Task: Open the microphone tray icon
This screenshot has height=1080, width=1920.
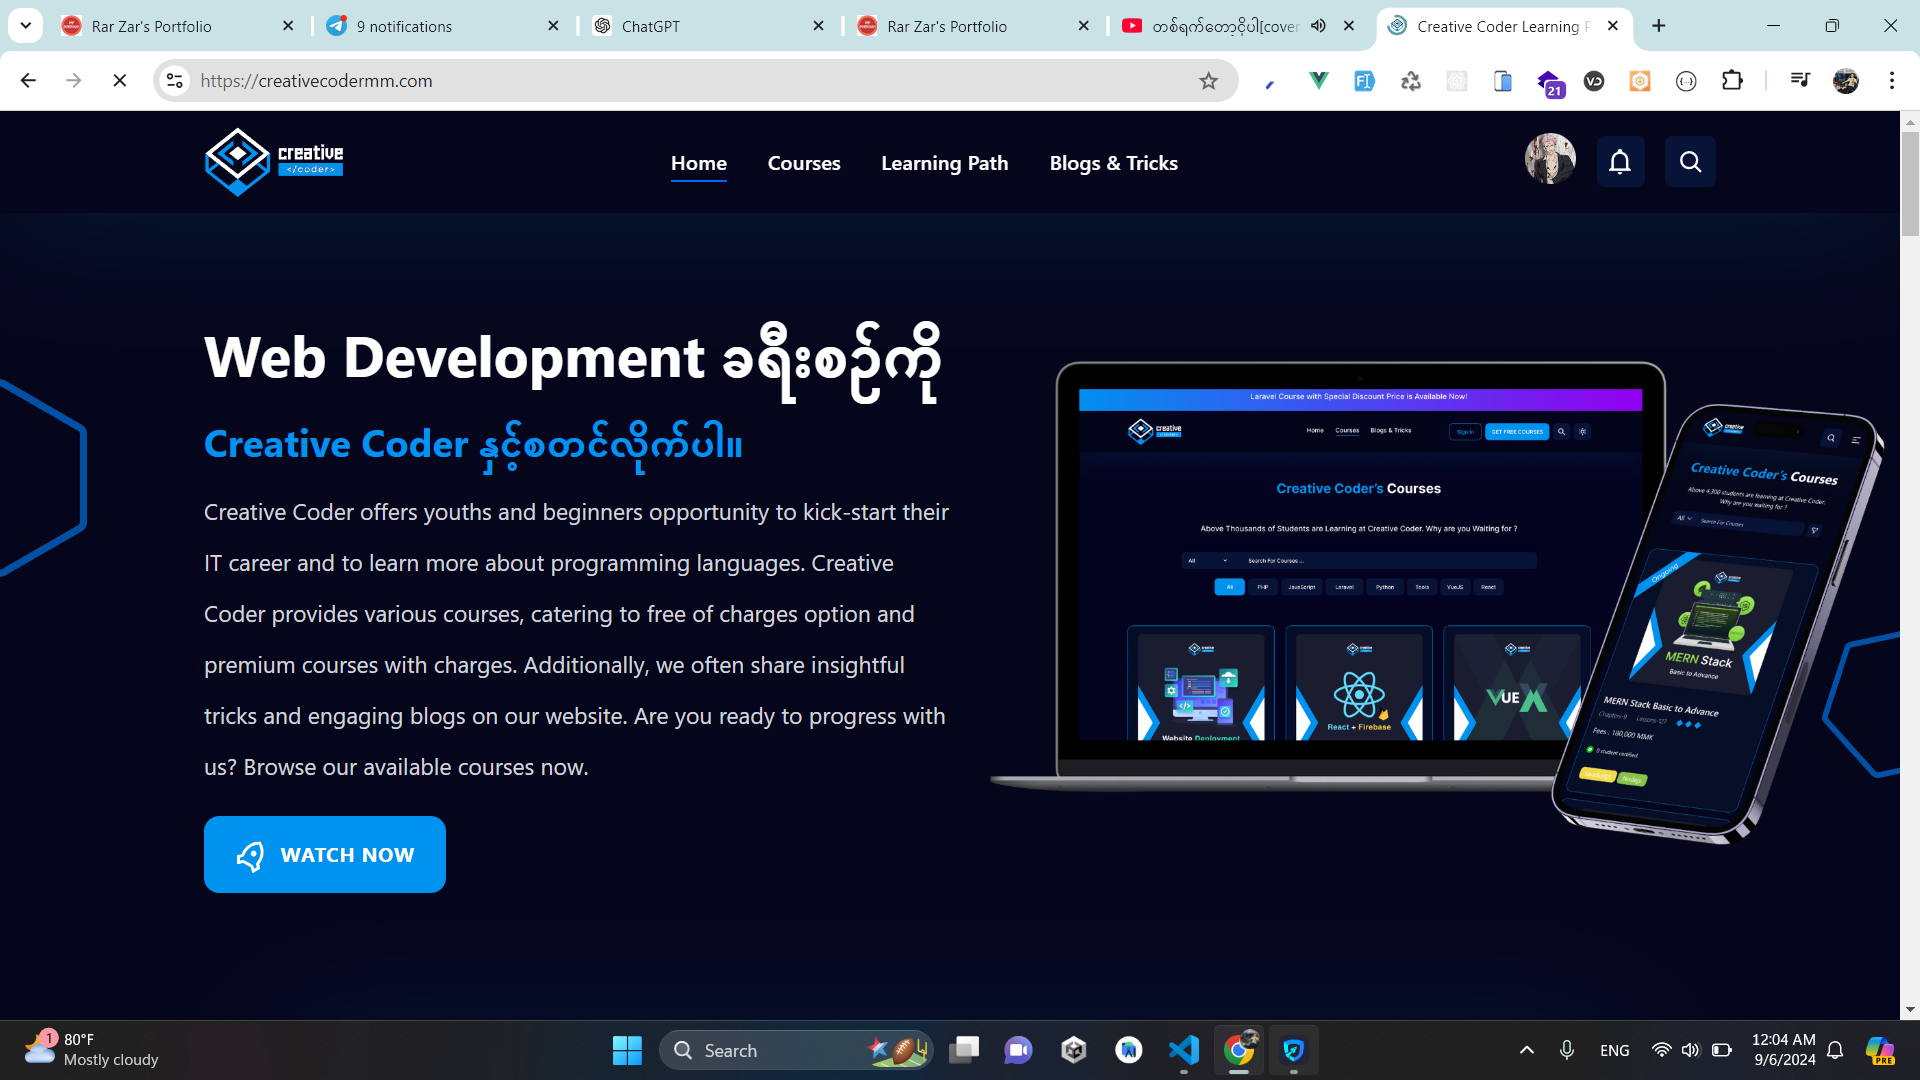Action: tap(1567, 1050)
